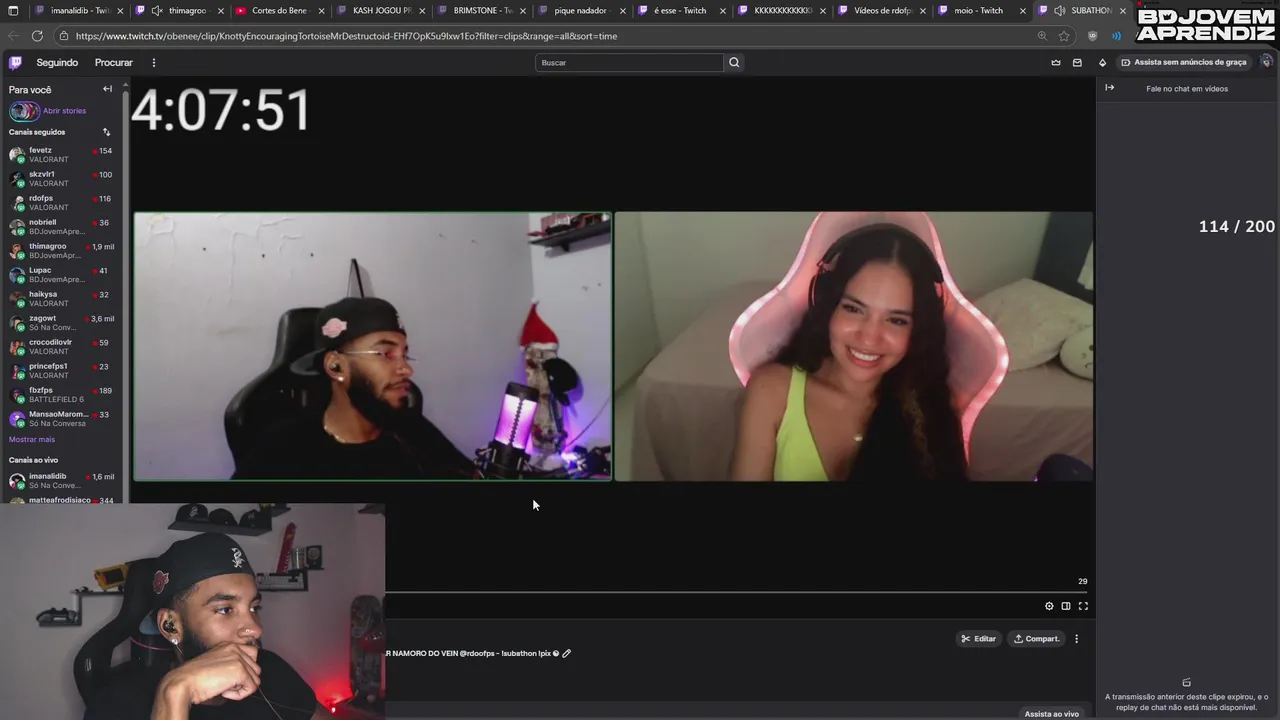The width and height of the screenshot is (1280, 720).
Task: Open the bits diamond icon
Action: 1102,62
